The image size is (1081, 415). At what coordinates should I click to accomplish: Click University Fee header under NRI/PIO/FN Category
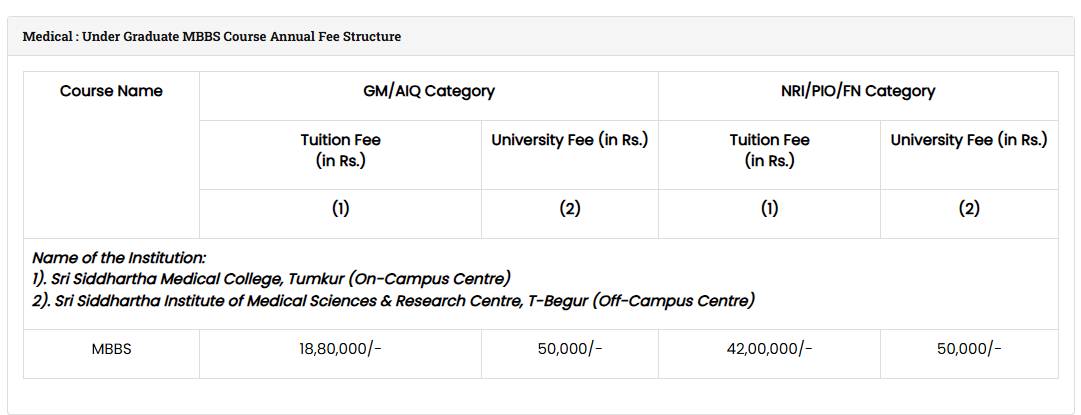(x=969, y=140)
